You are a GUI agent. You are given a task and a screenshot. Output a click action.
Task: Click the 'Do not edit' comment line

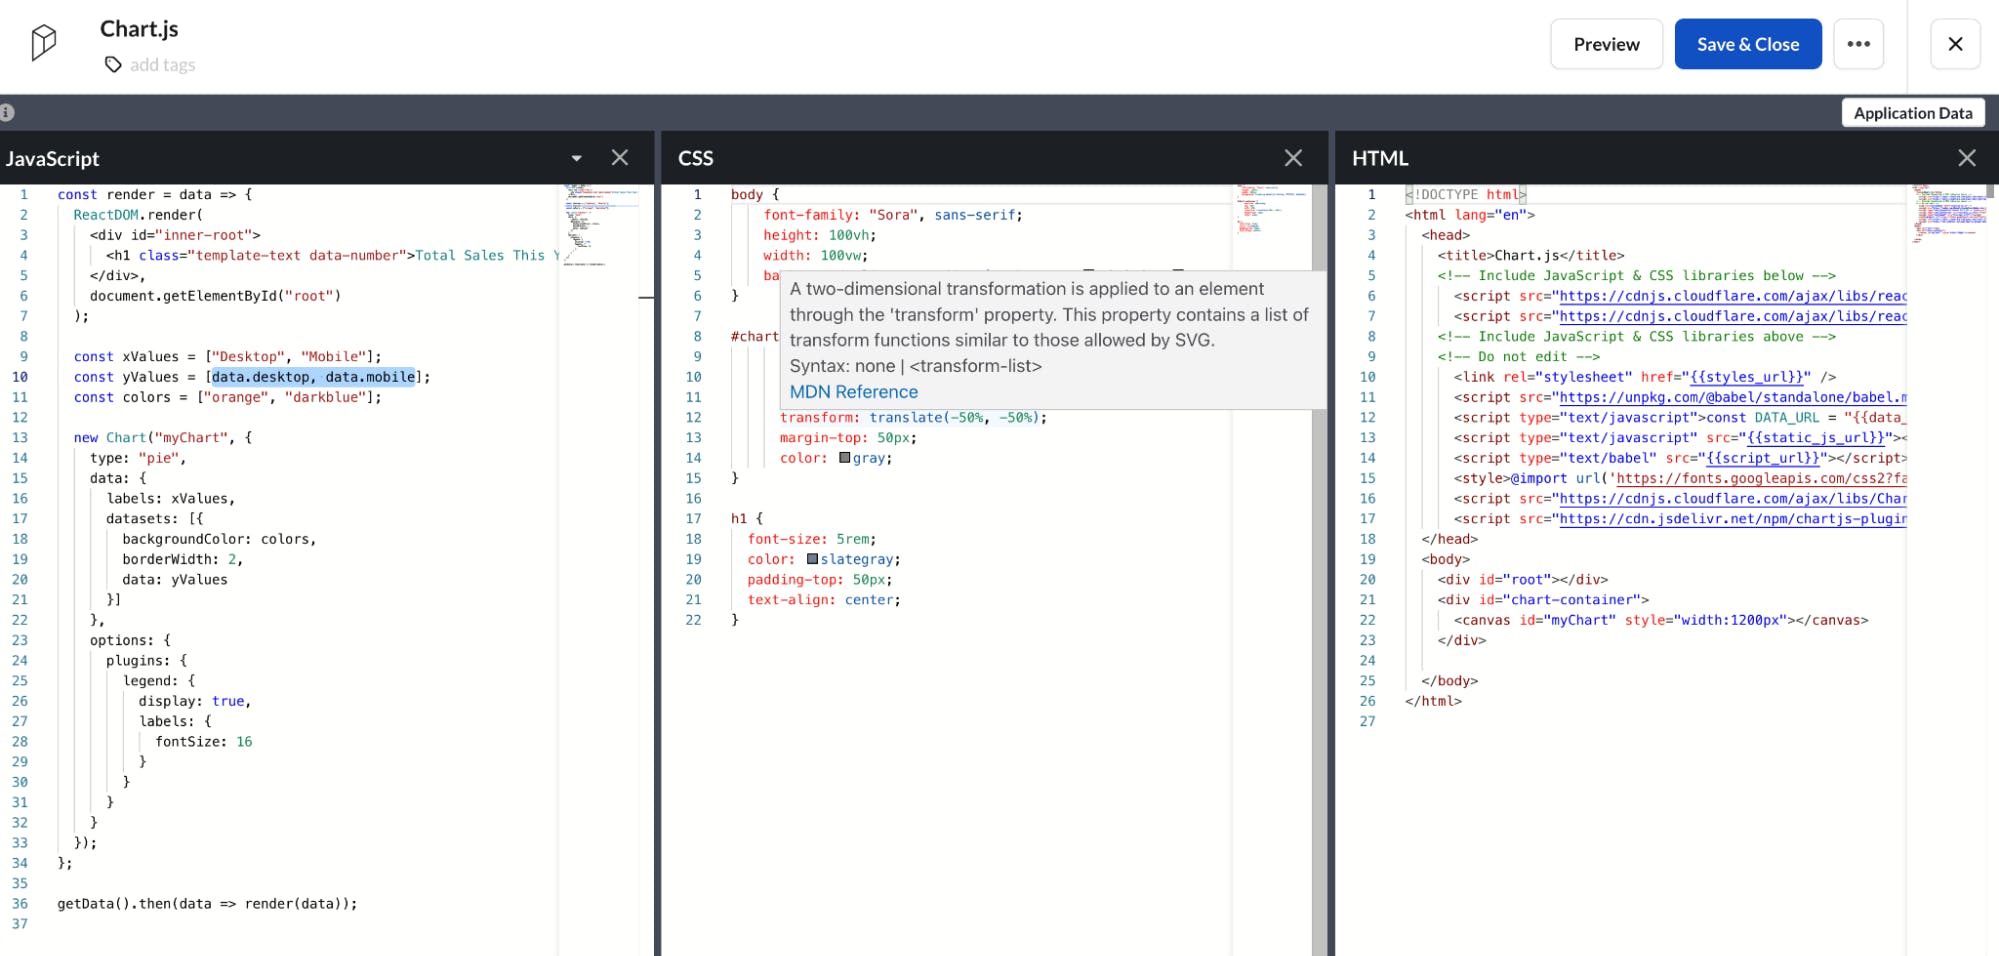[1518, 357]
